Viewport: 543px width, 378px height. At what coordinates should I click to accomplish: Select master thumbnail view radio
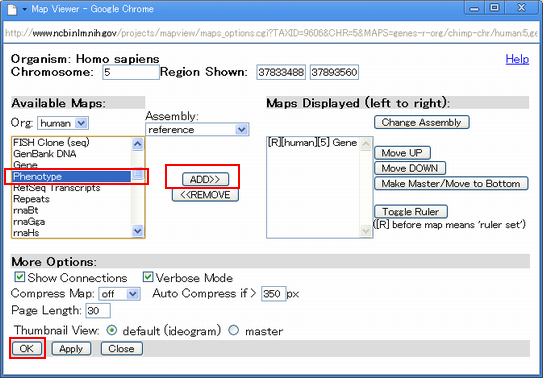point(234,331)
